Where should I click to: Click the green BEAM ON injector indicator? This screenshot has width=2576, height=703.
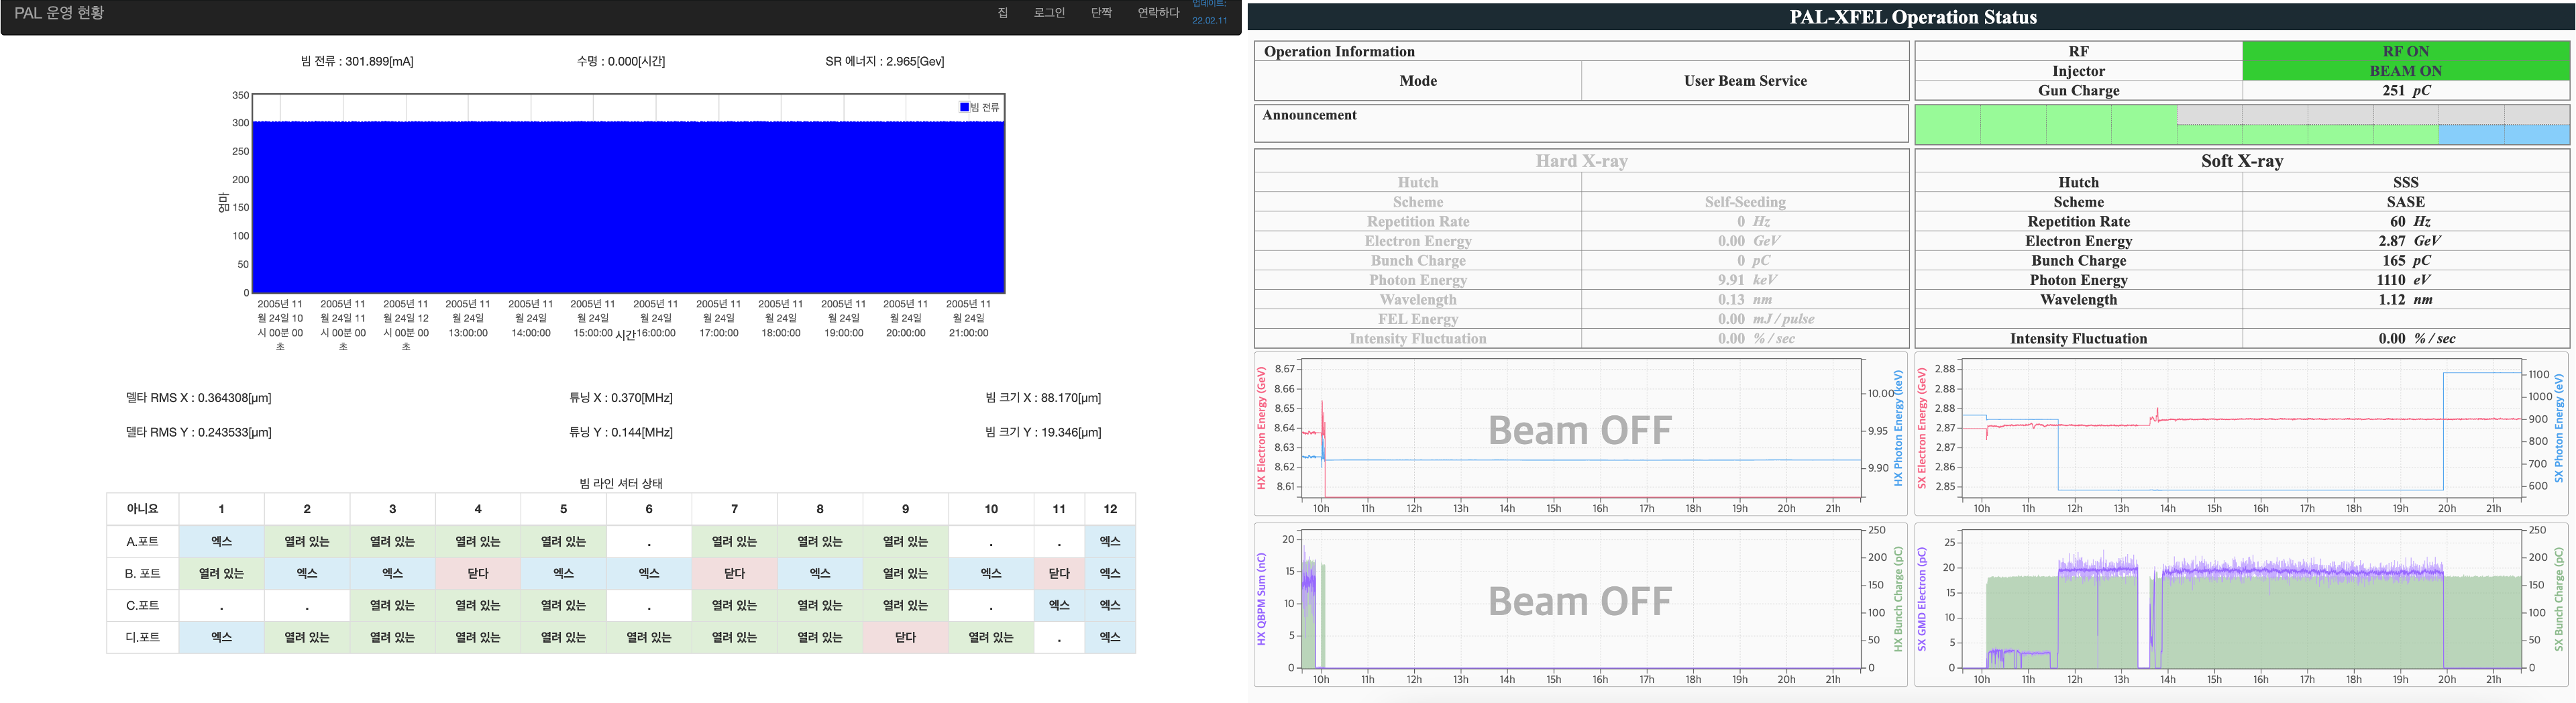coord(2405,71)
